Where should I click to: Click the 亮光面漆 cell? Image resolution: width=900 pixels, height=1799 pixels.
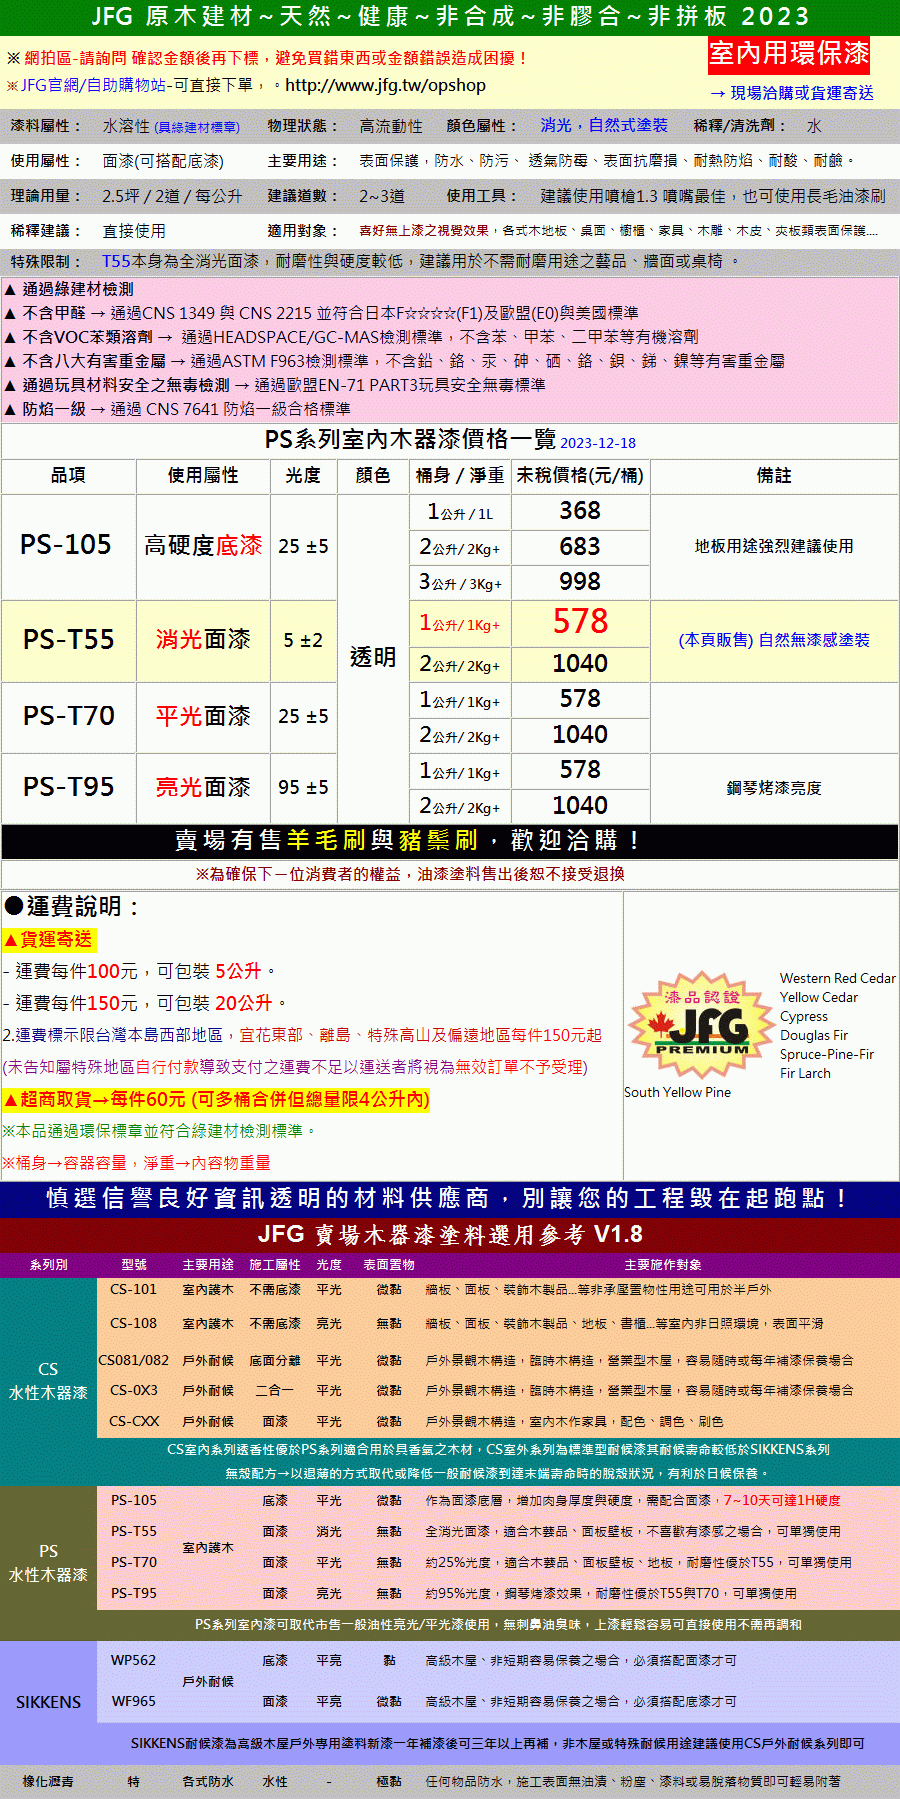coord(203,788)
